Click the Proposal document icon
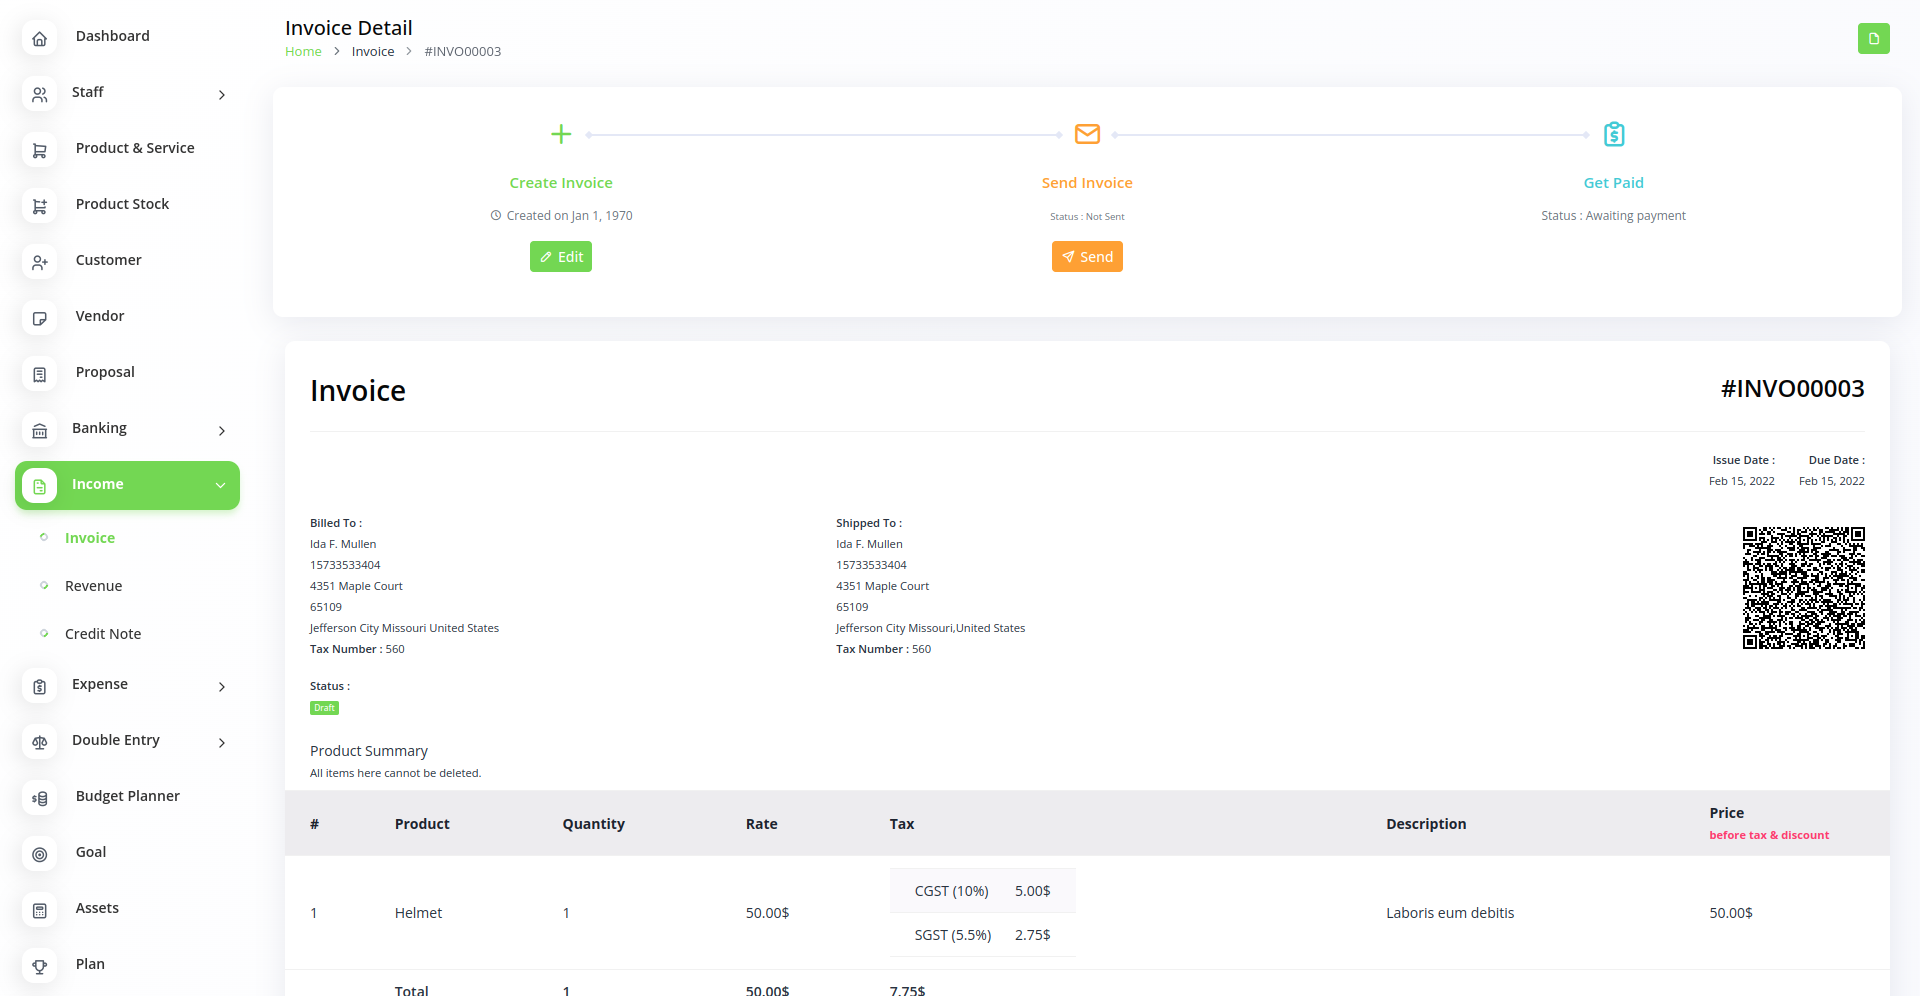Image resolution: width=1920 pixels, height=996 pixels. [x=40, y=374]
